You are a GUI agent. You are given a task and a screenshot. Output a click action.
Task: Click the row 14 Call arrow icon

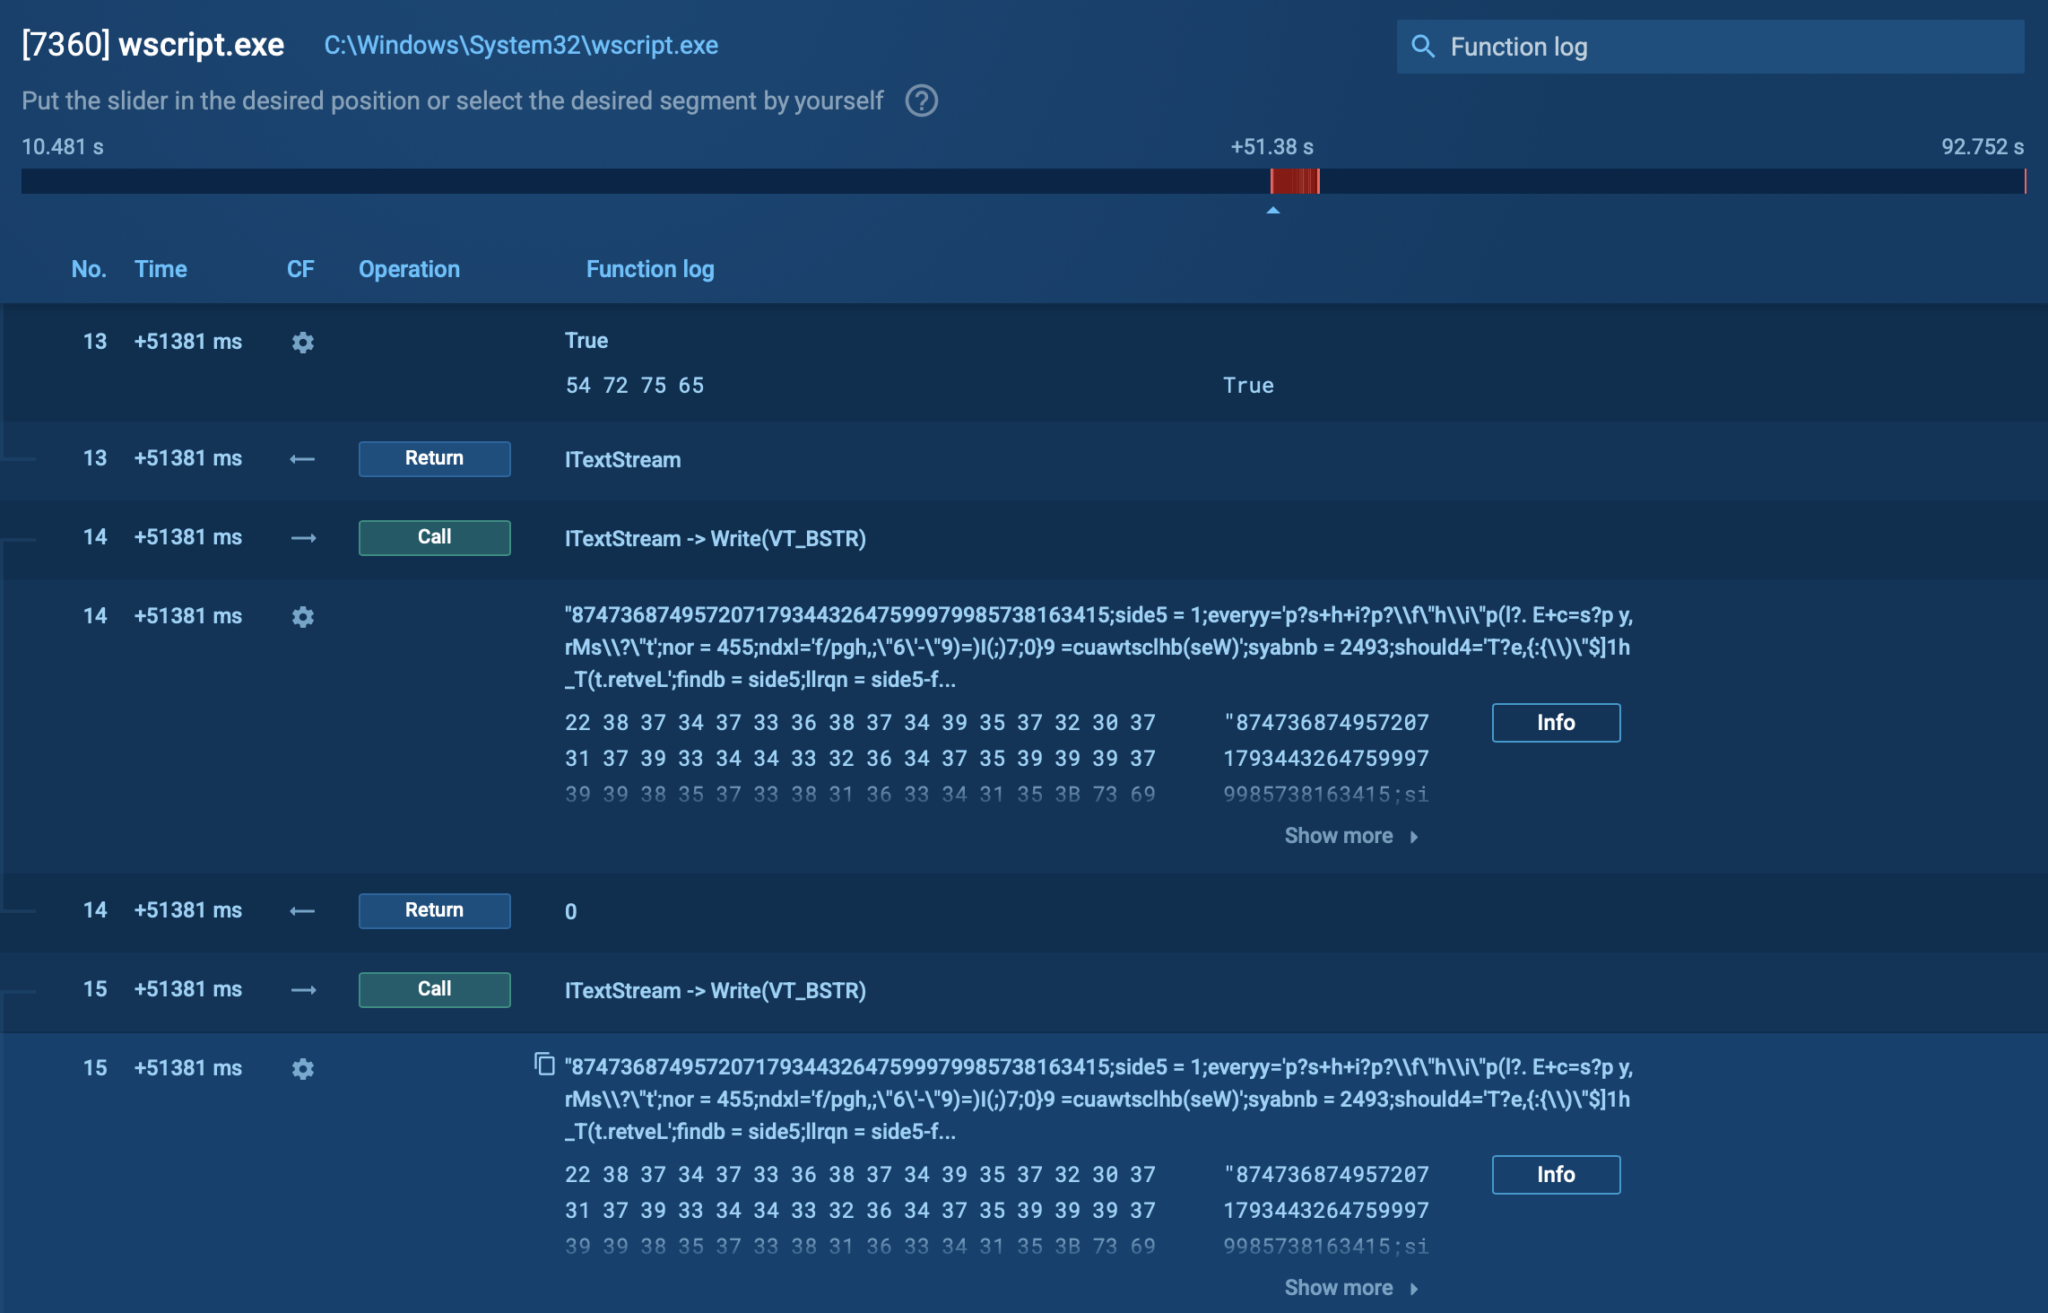pyautogui.click(x=303, y=538)
